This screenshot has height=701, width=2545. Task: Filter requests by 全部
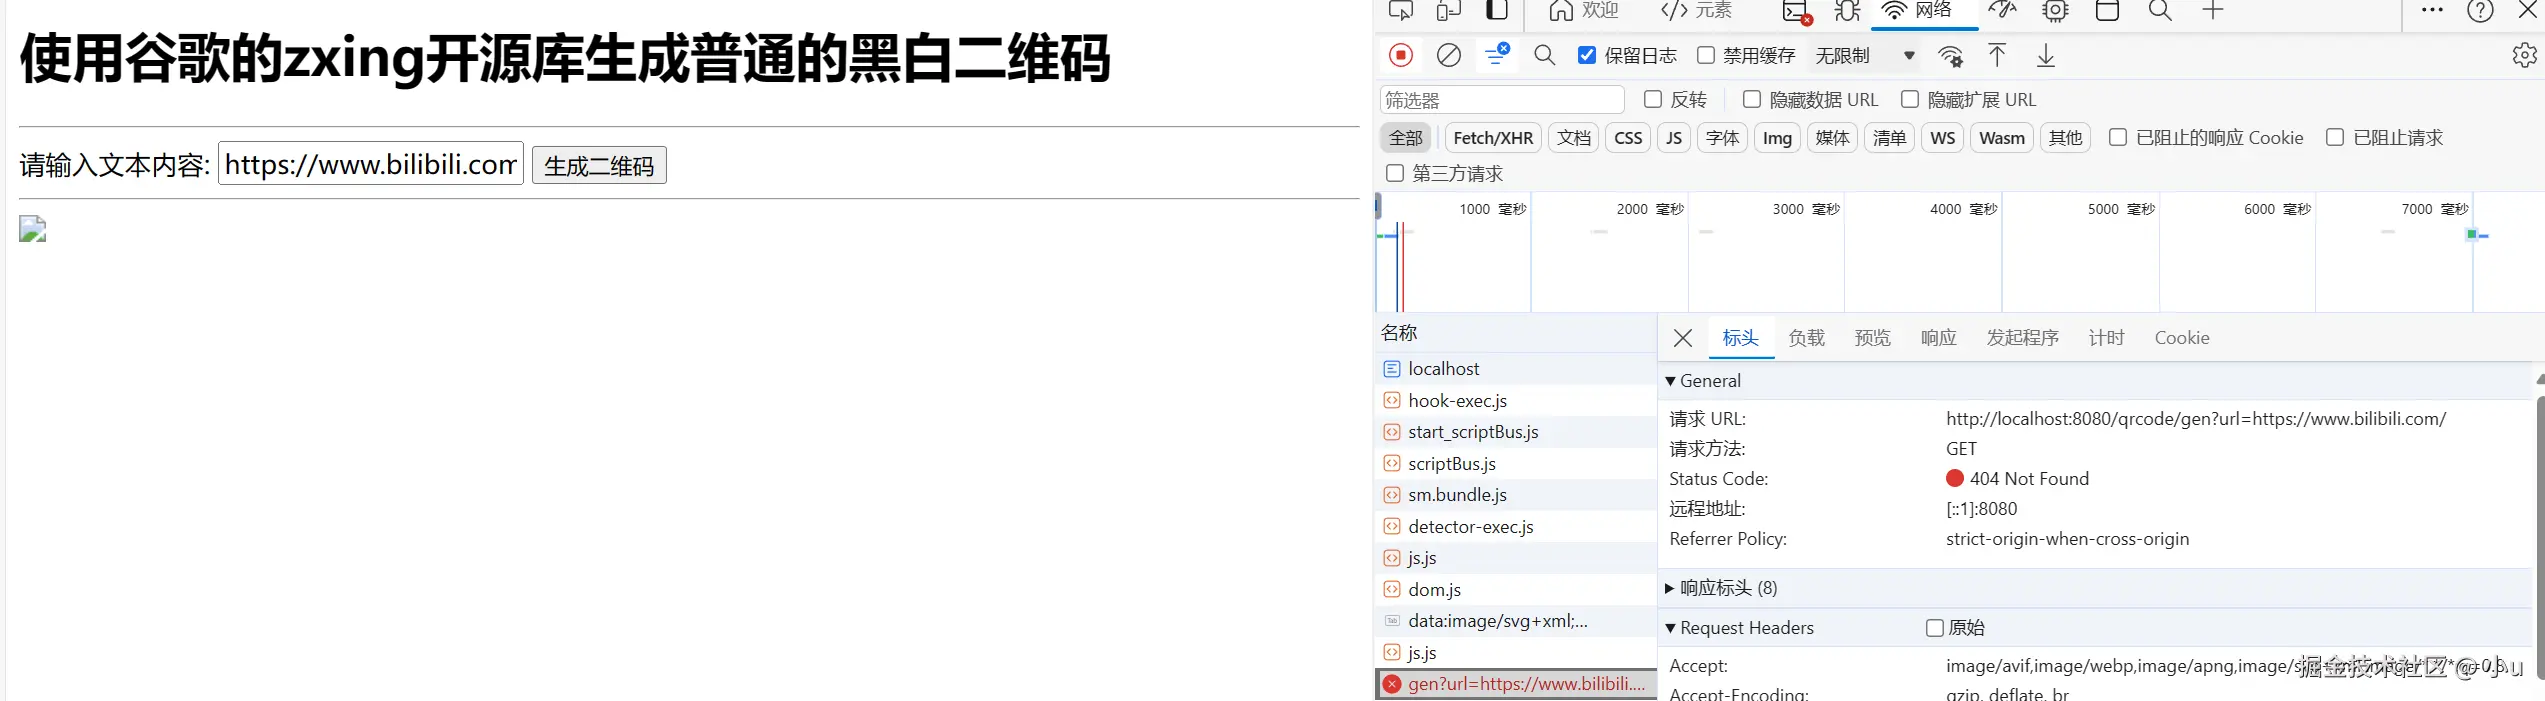(x=1405, y=138)
